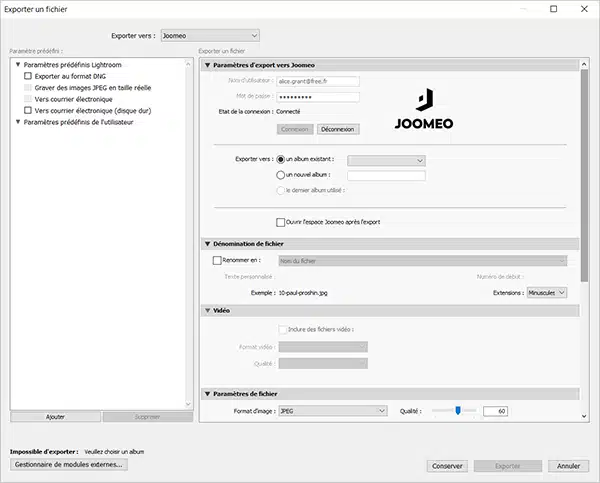This screenshot has width=600, height=483.
Task: Open the Format vidéo dropdown
Action: pyautogui.click(x=323, y=347)
